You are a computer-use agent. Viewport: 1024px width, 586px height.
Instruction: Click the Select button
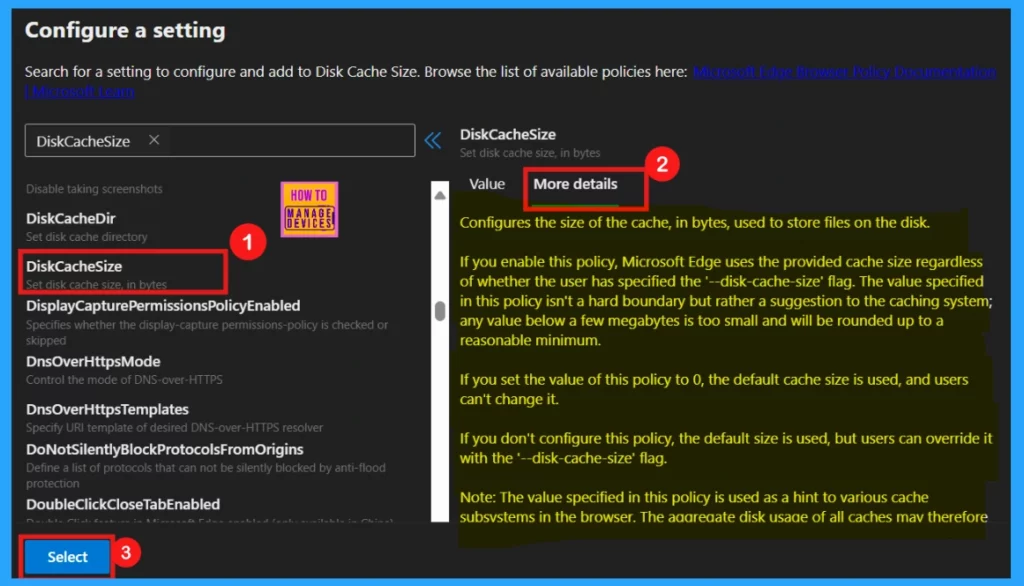point(67,557)
